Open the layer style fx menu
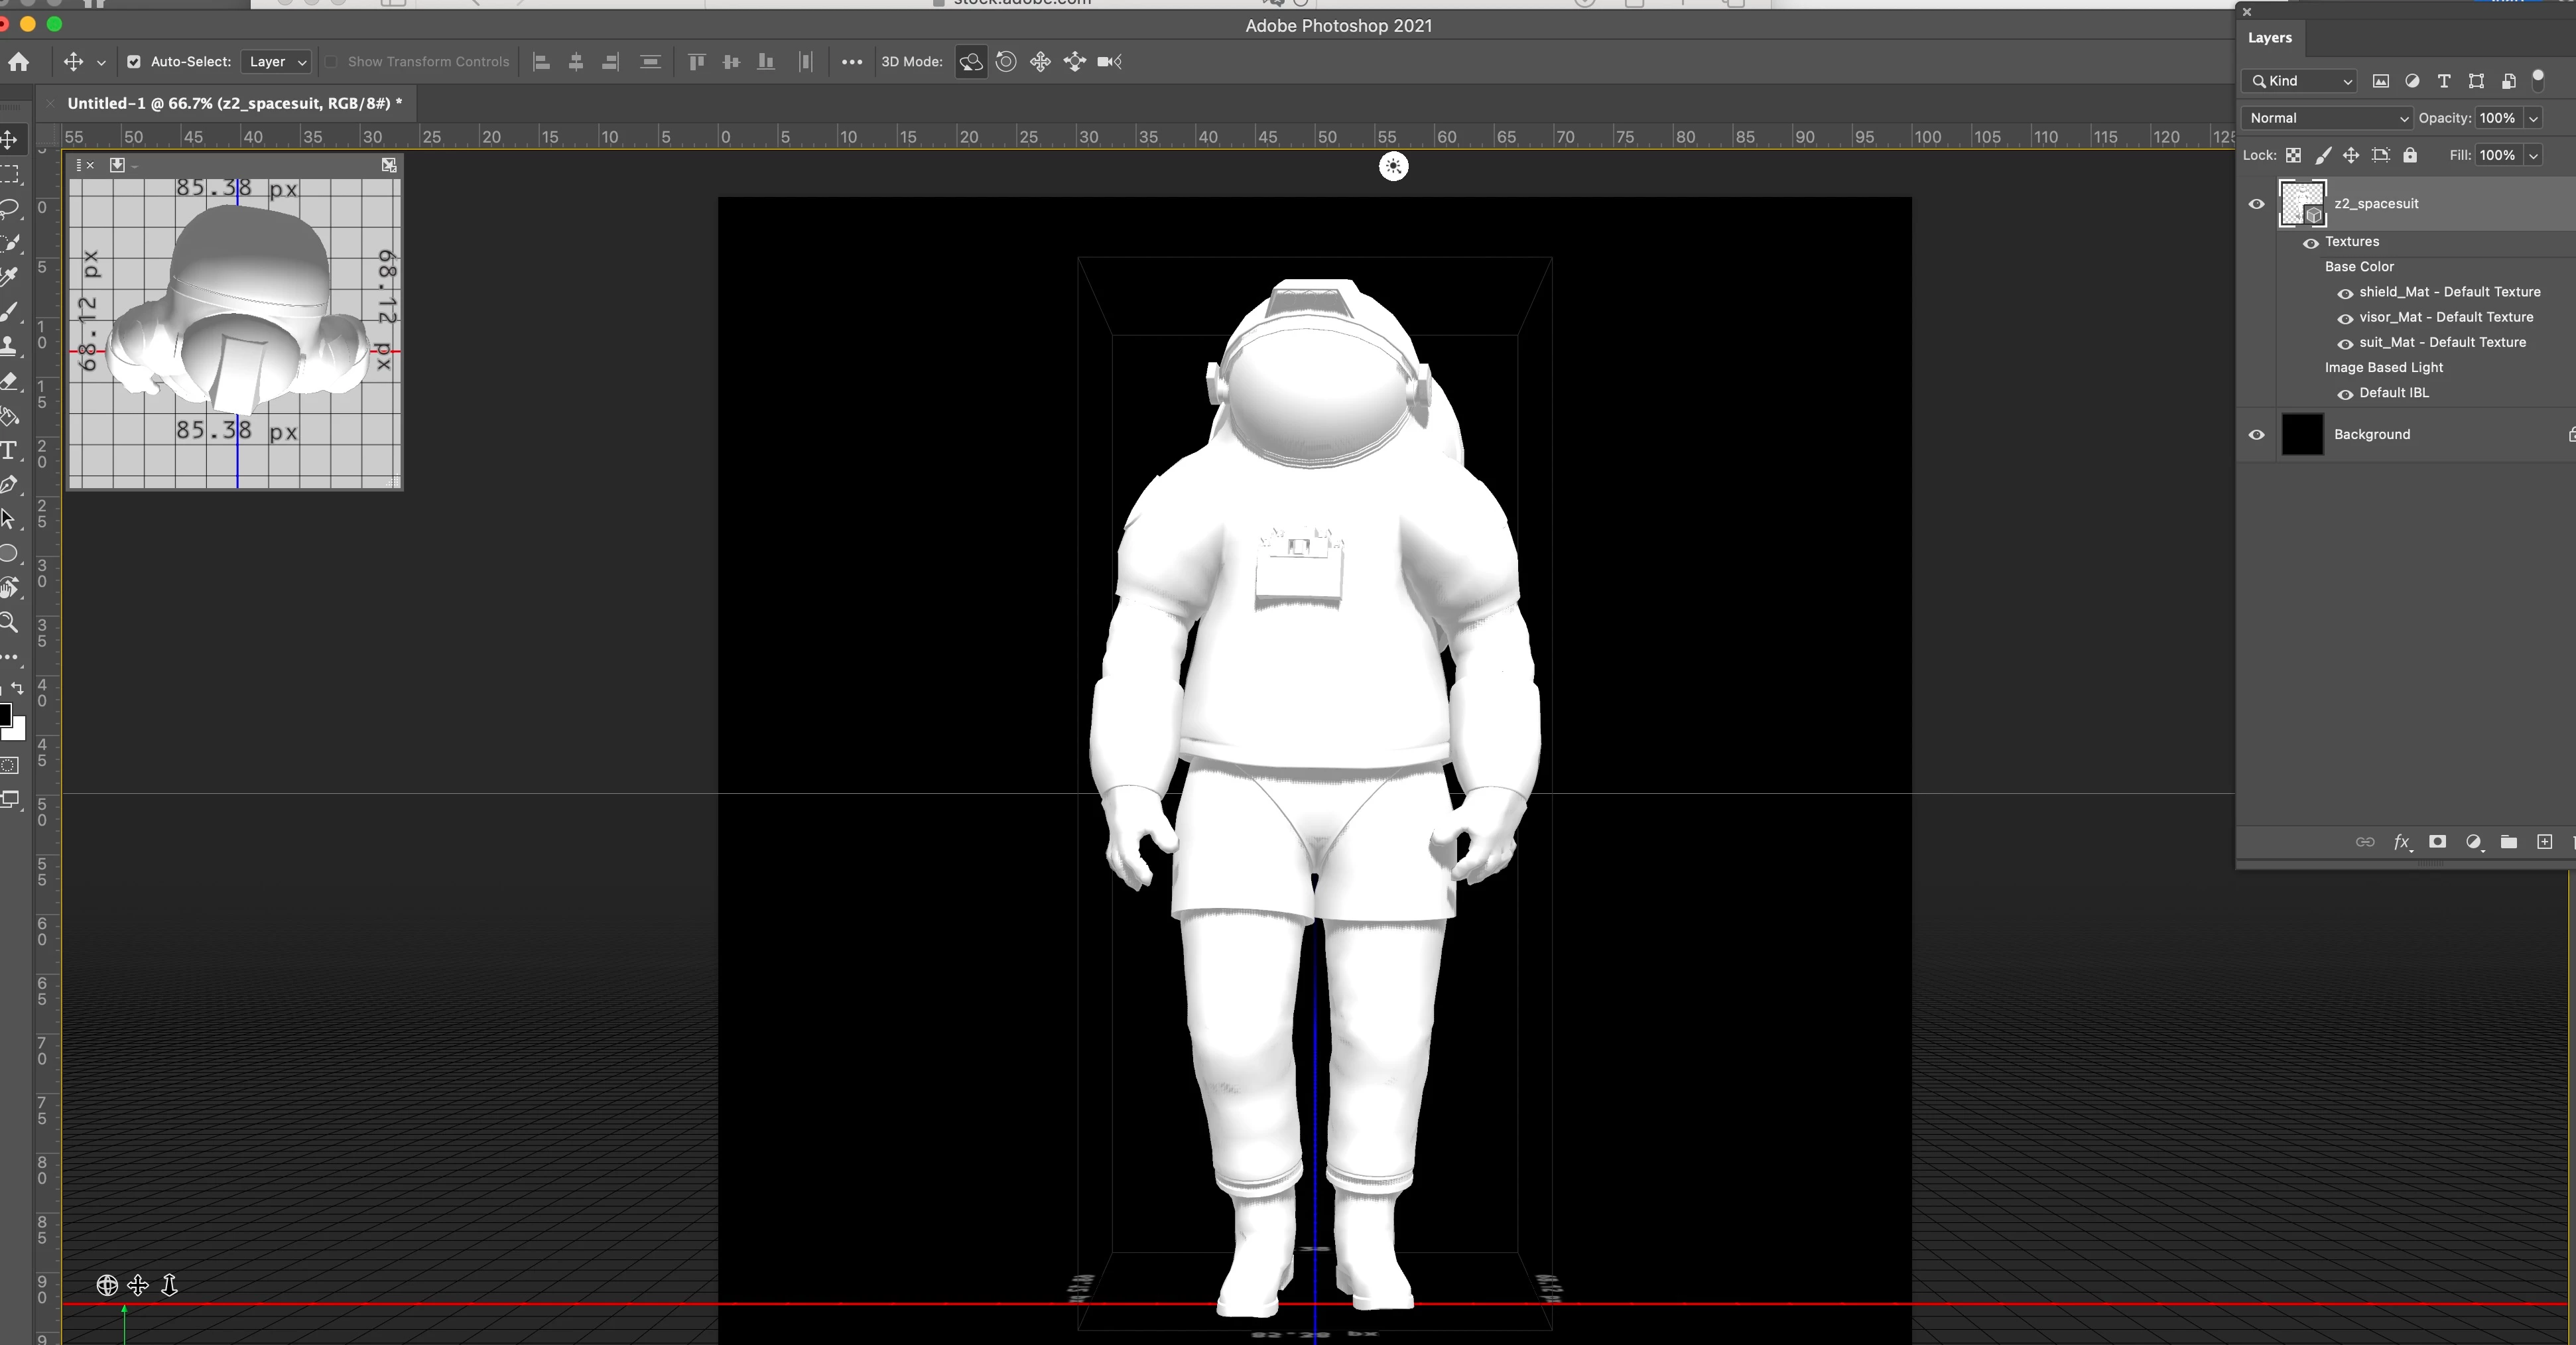Viewport: 2576px width, 1345px height. point(2401,842)
